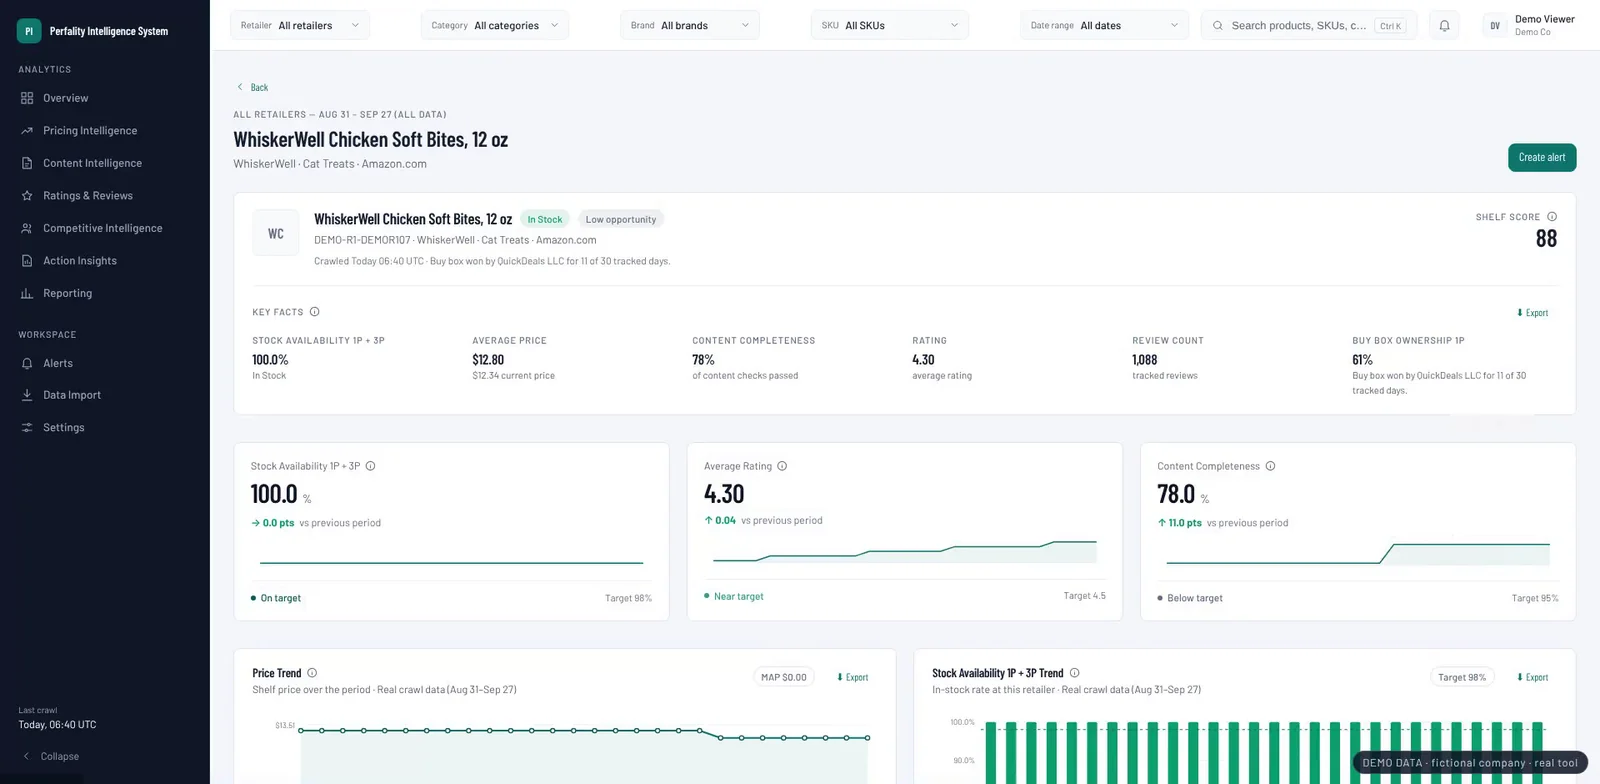Click the Key Facts info icon
The width and height of the screenshot is (1600, 784).
point(314,312)
